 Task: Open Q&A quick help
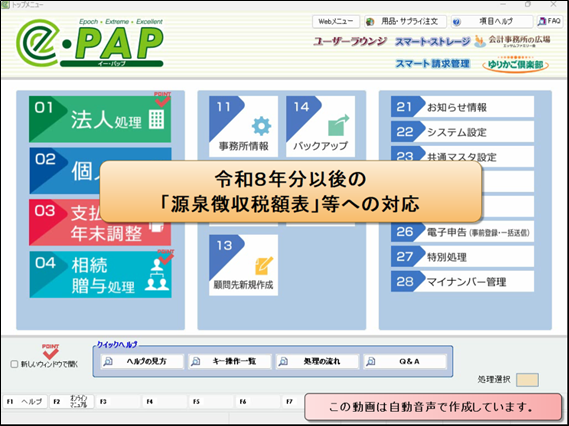pos(405,361)
